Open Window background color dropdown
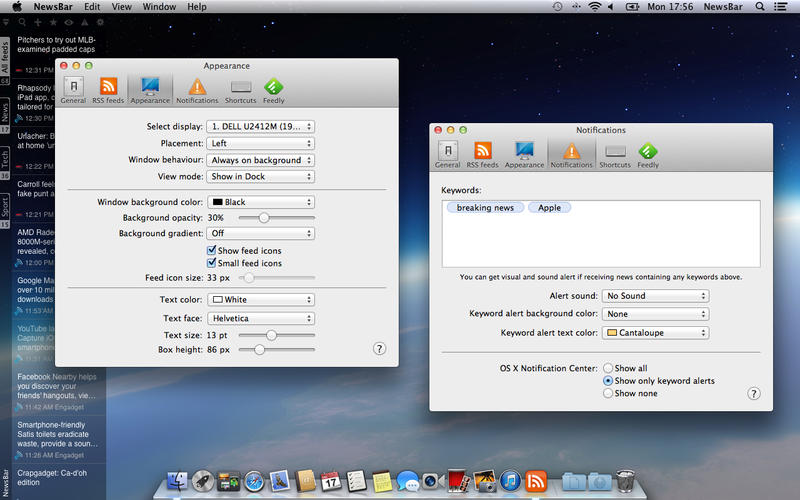Viewport: 800px width, 500px height. [261, 202]
